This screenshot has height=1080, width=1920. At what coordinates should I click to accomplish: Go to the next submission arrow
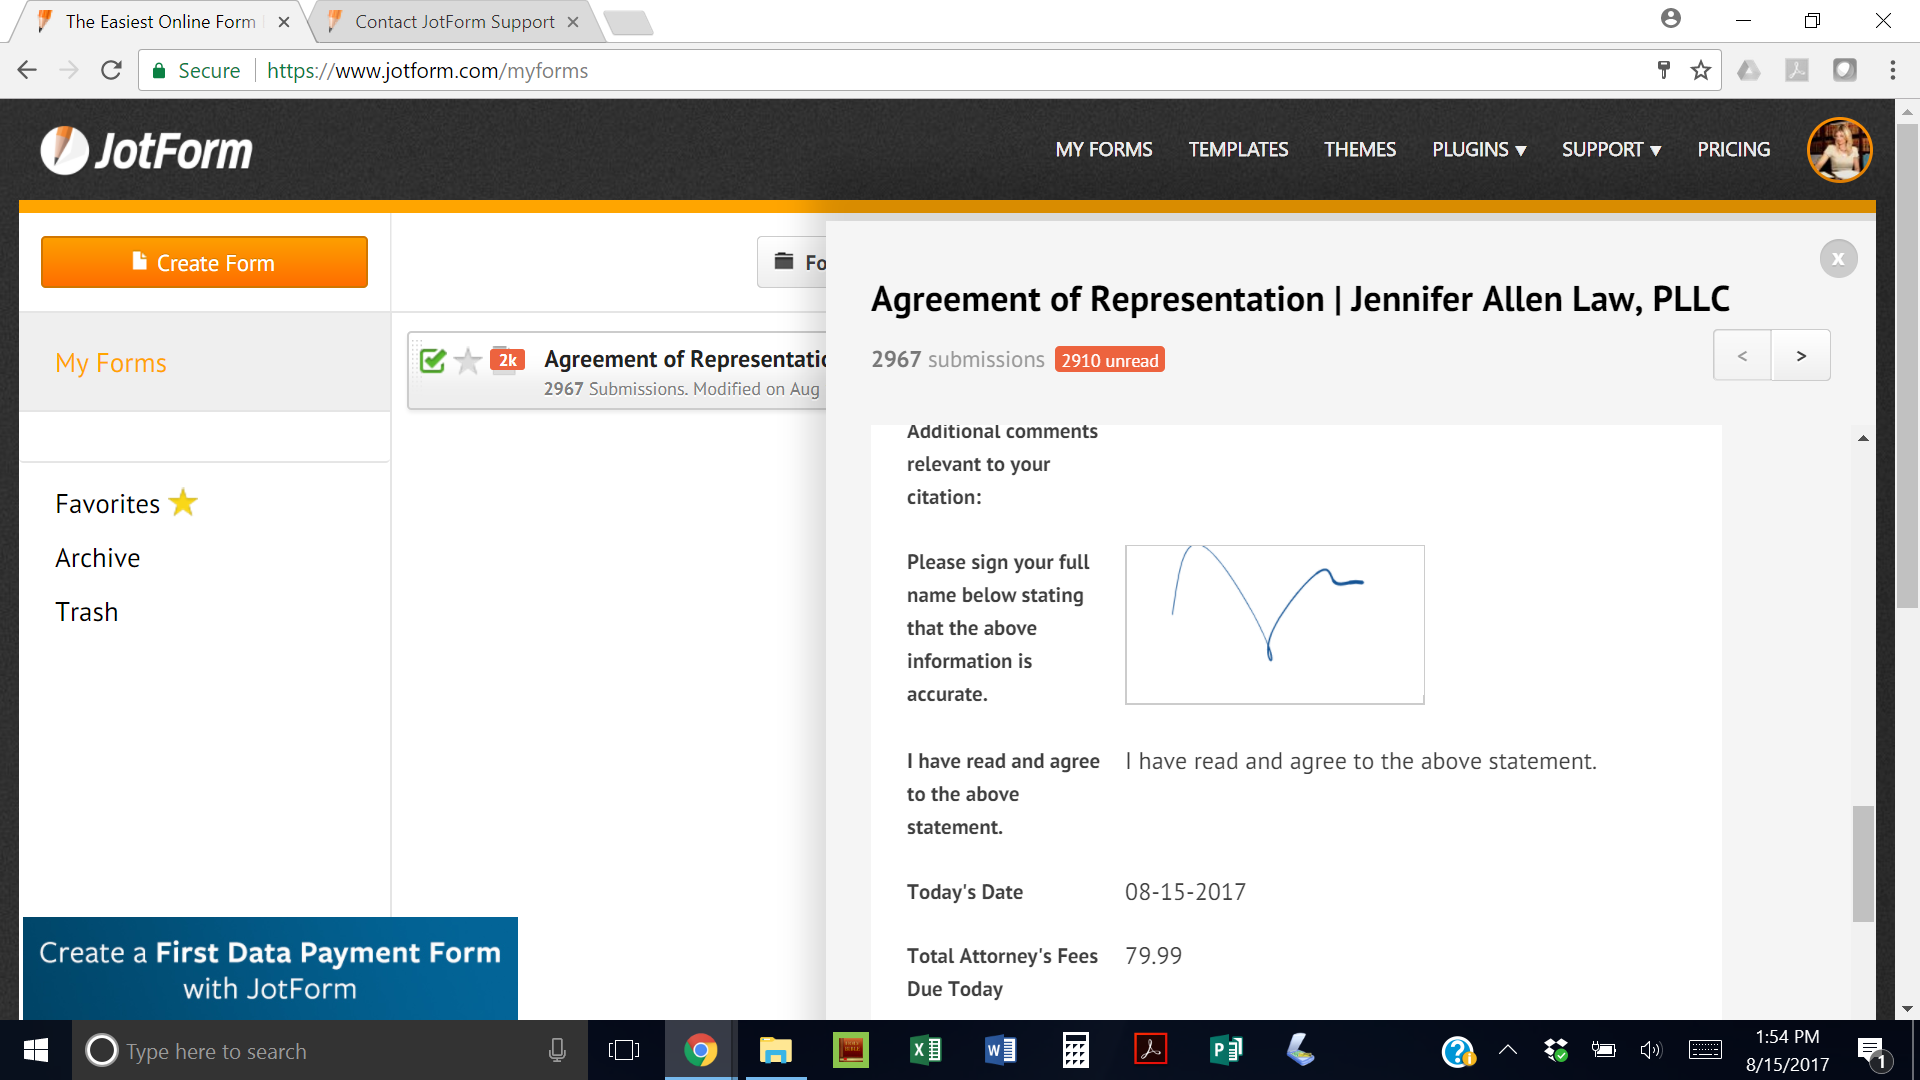pos(1801,356)
